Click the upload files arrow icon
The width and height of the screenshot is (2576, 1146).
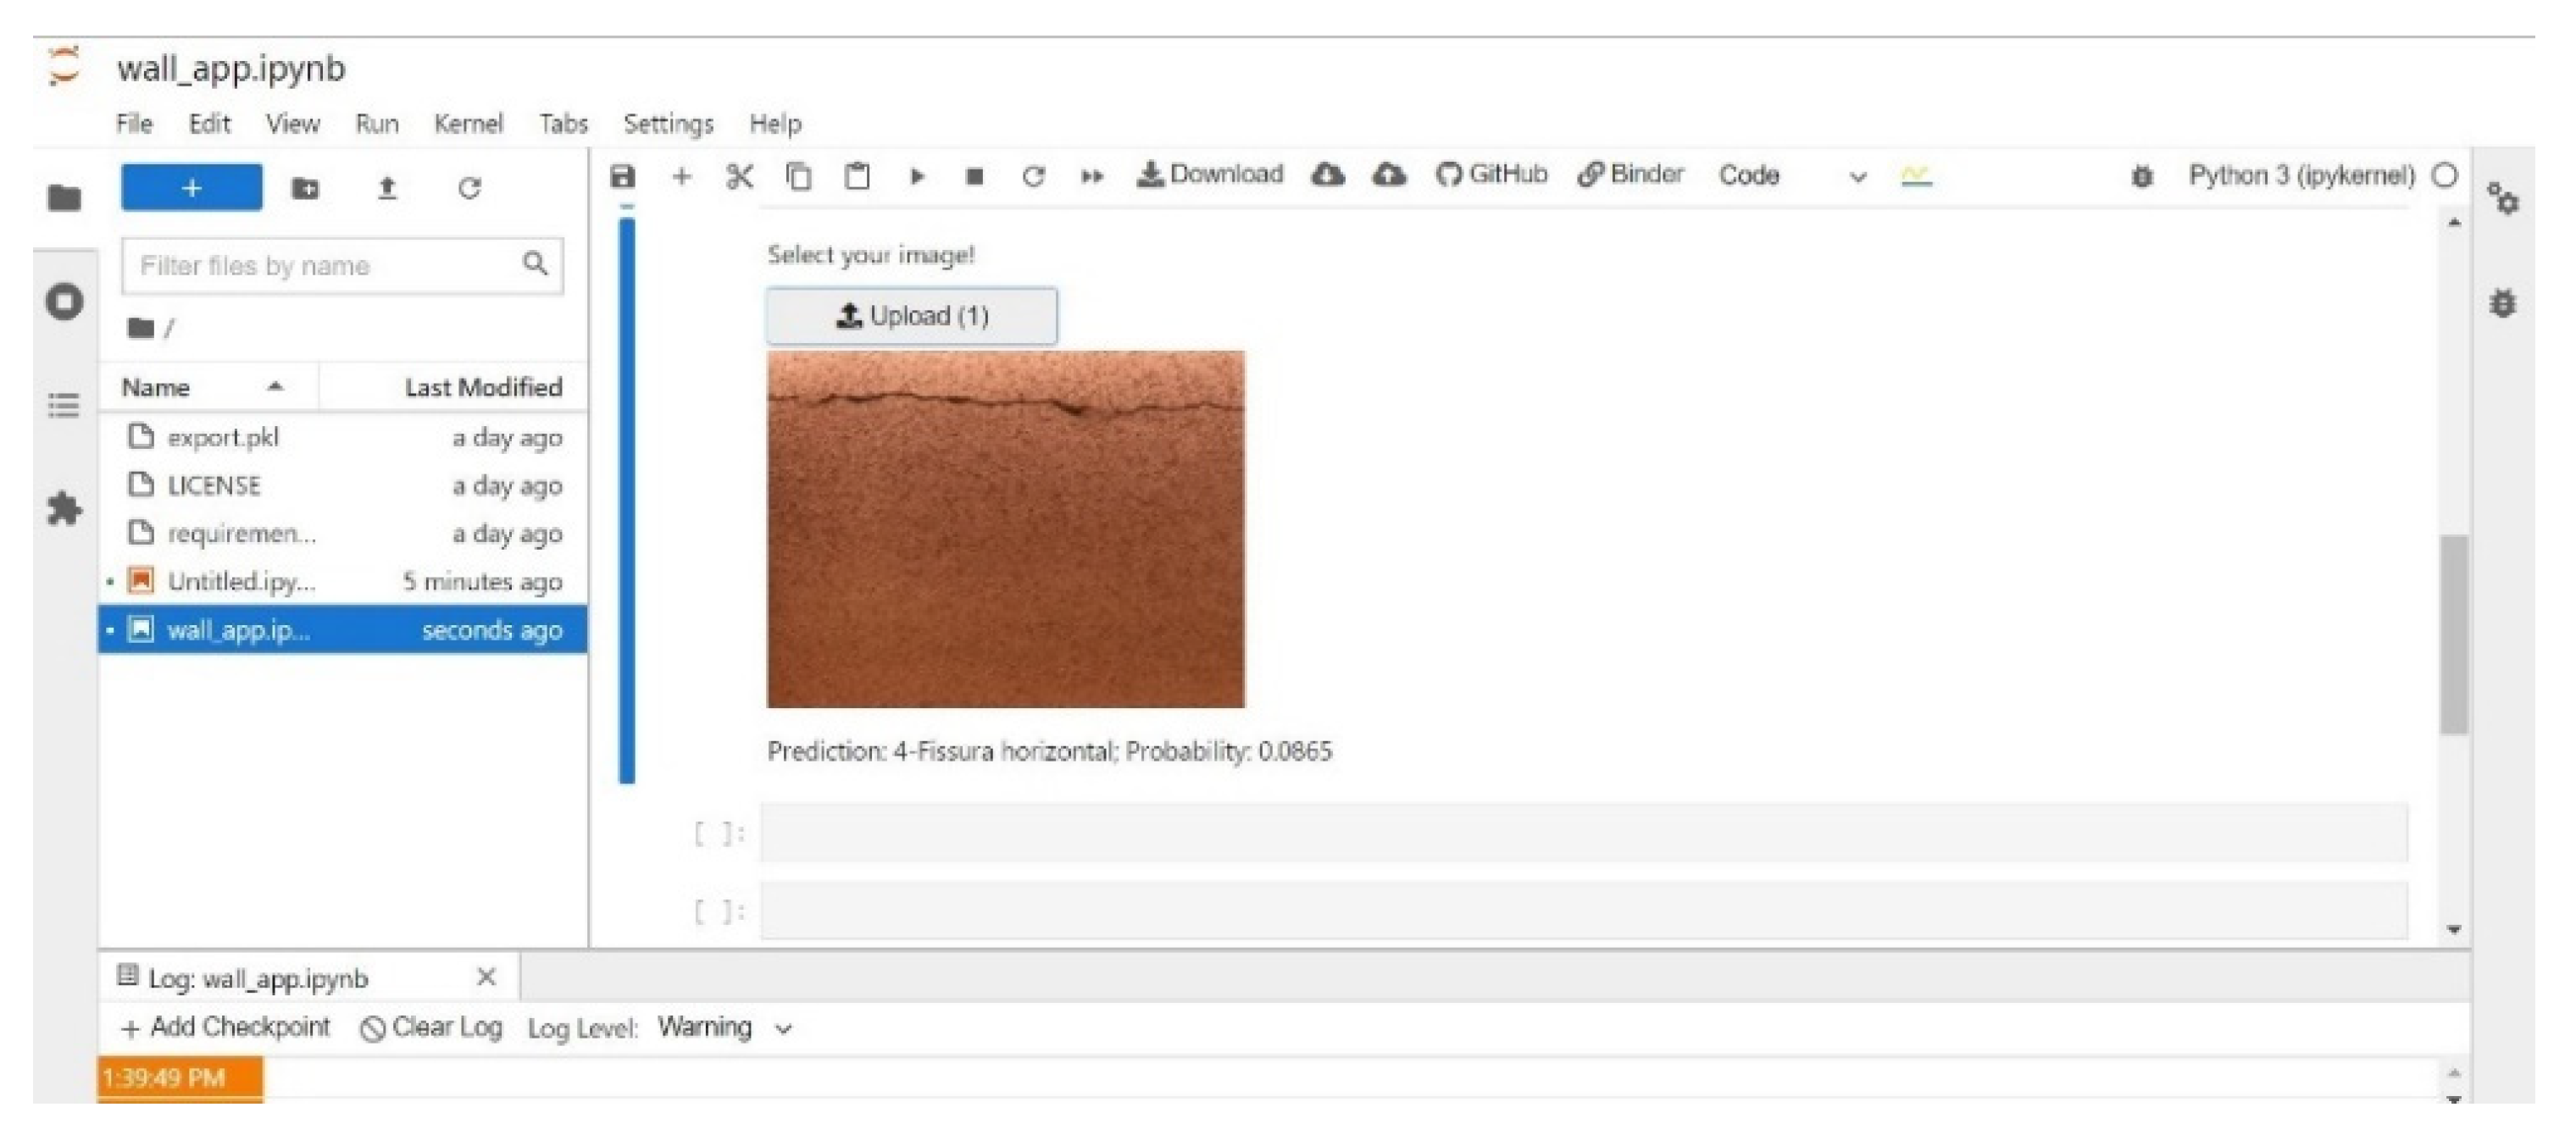[387, 188]
